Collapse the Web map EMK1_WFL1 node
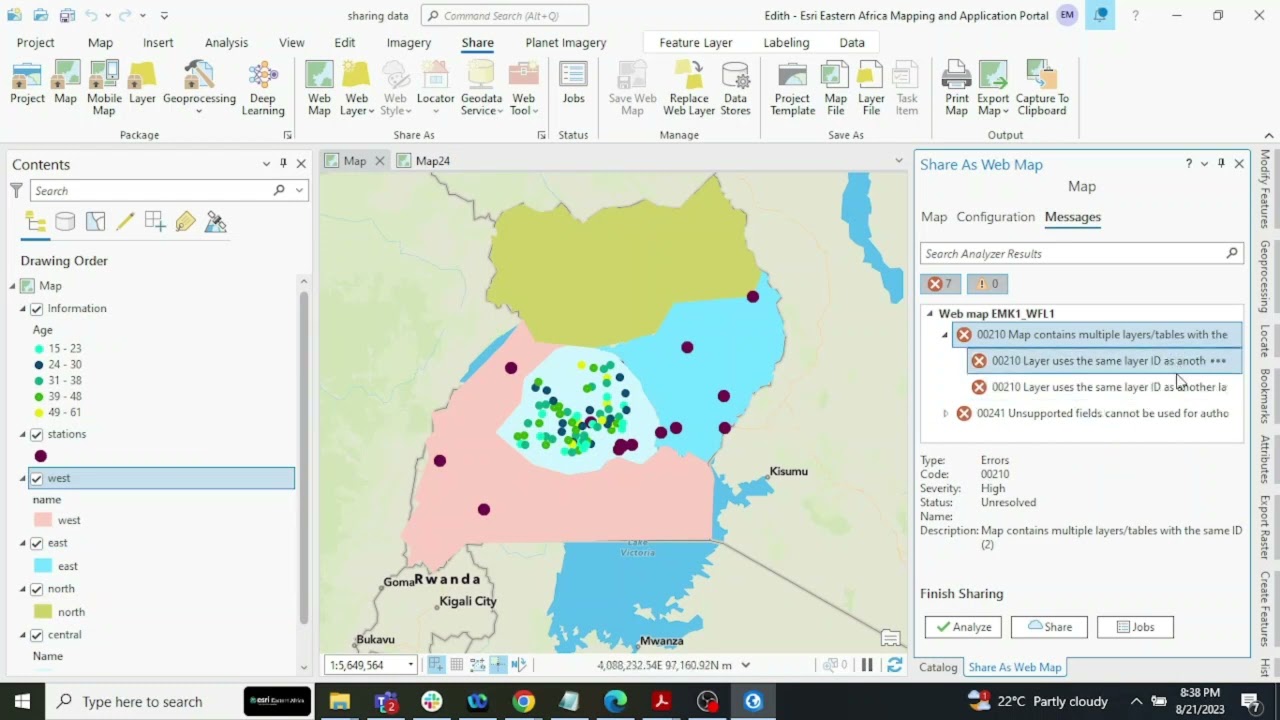 [930, 314]
